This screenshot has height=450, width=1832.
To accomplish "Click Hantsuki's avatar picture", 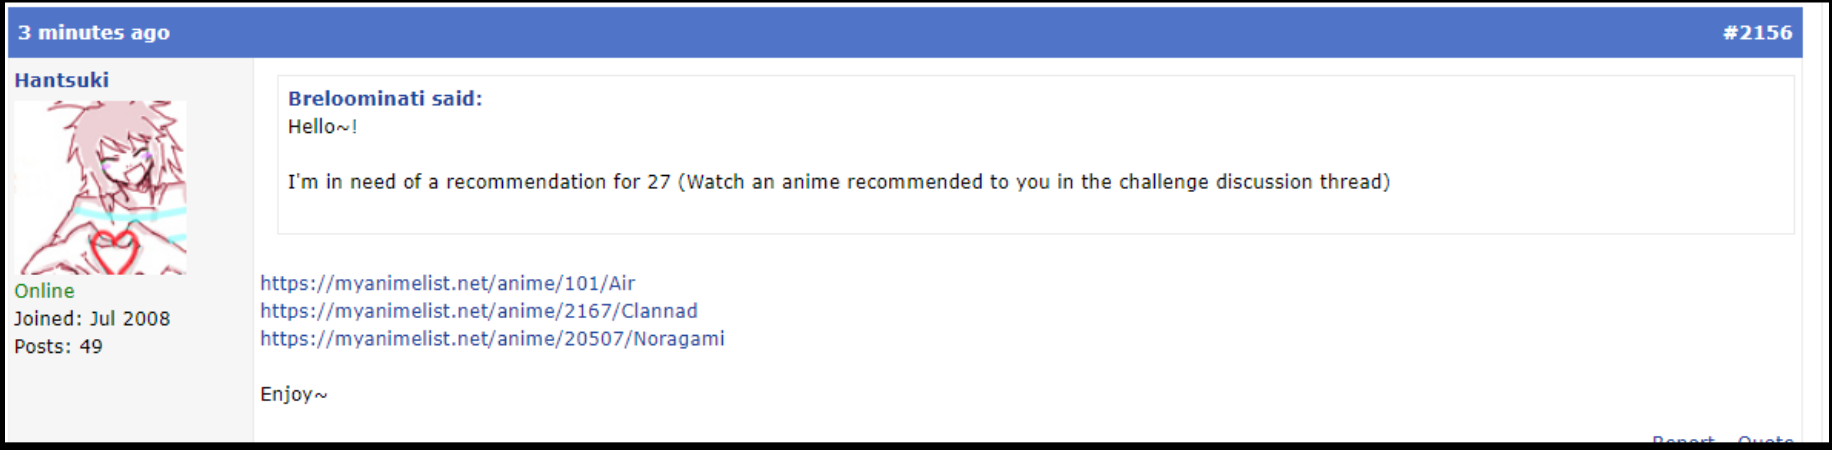I will coord(100,187).
